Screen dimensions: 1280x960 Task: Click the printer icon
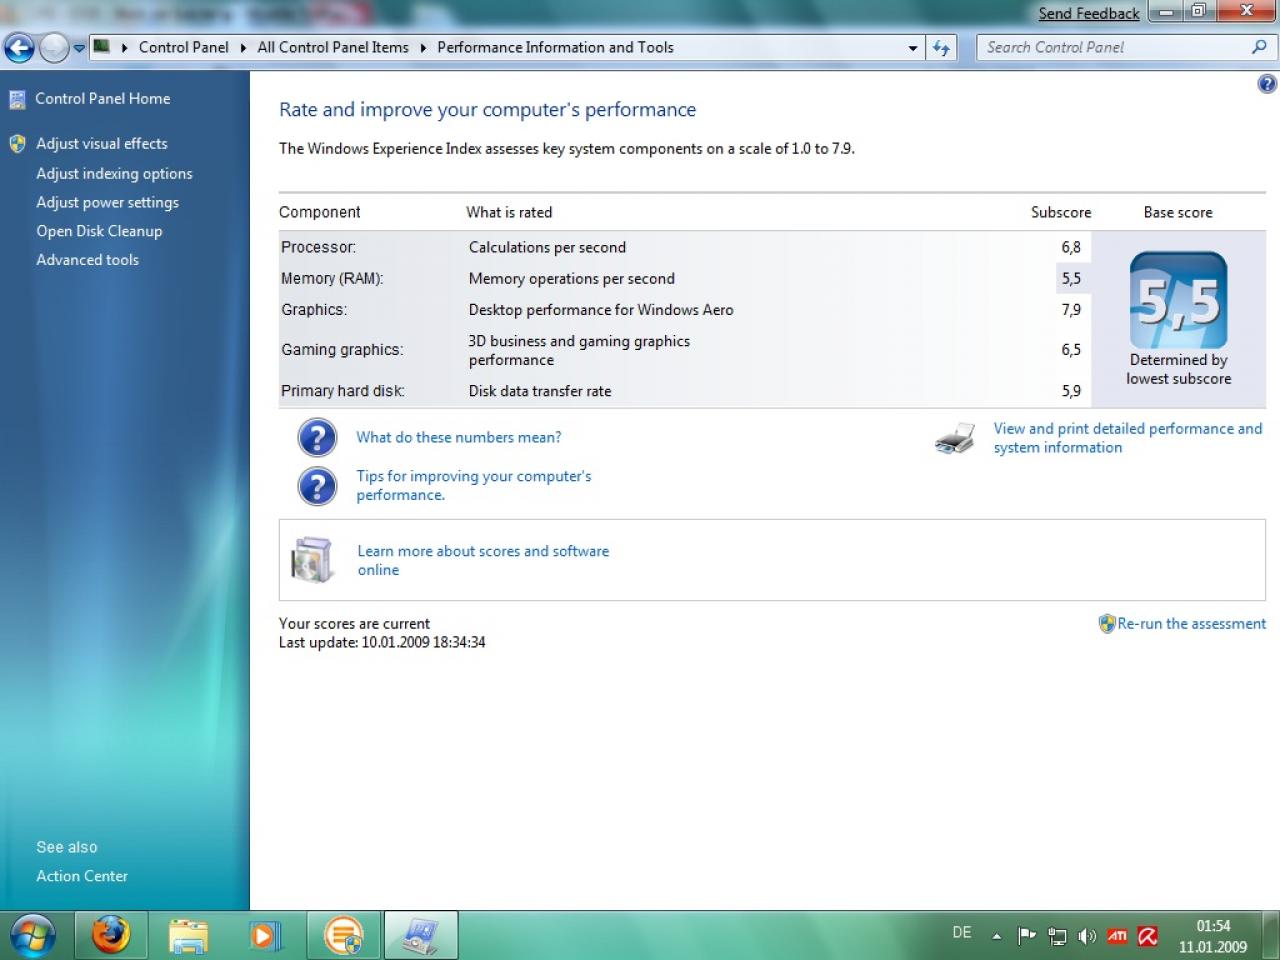955,438
